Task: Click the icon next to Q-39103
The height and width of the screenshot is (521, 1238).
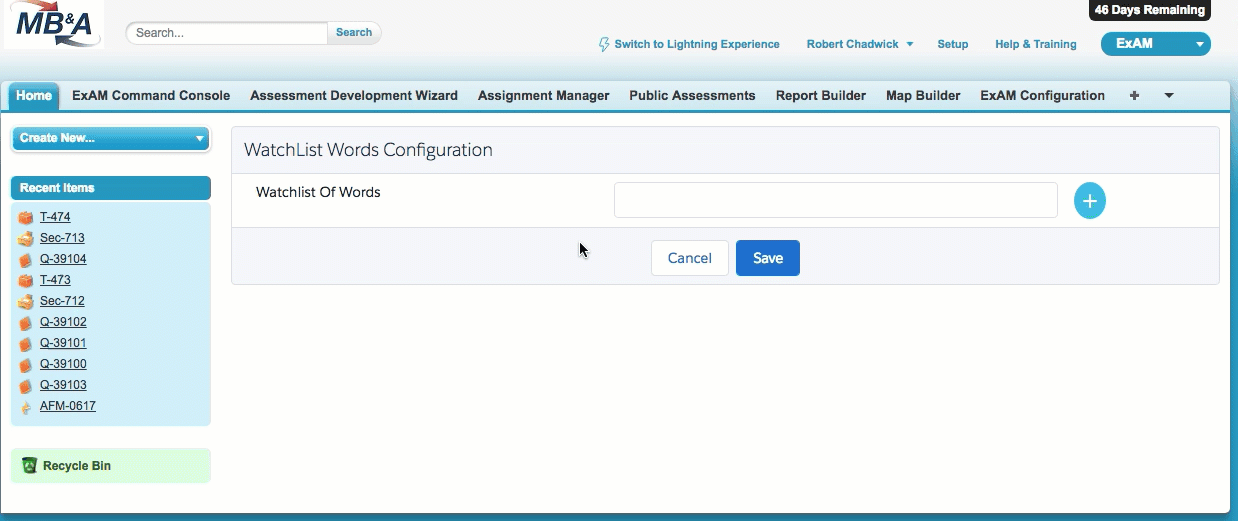Action: (26, 385)
